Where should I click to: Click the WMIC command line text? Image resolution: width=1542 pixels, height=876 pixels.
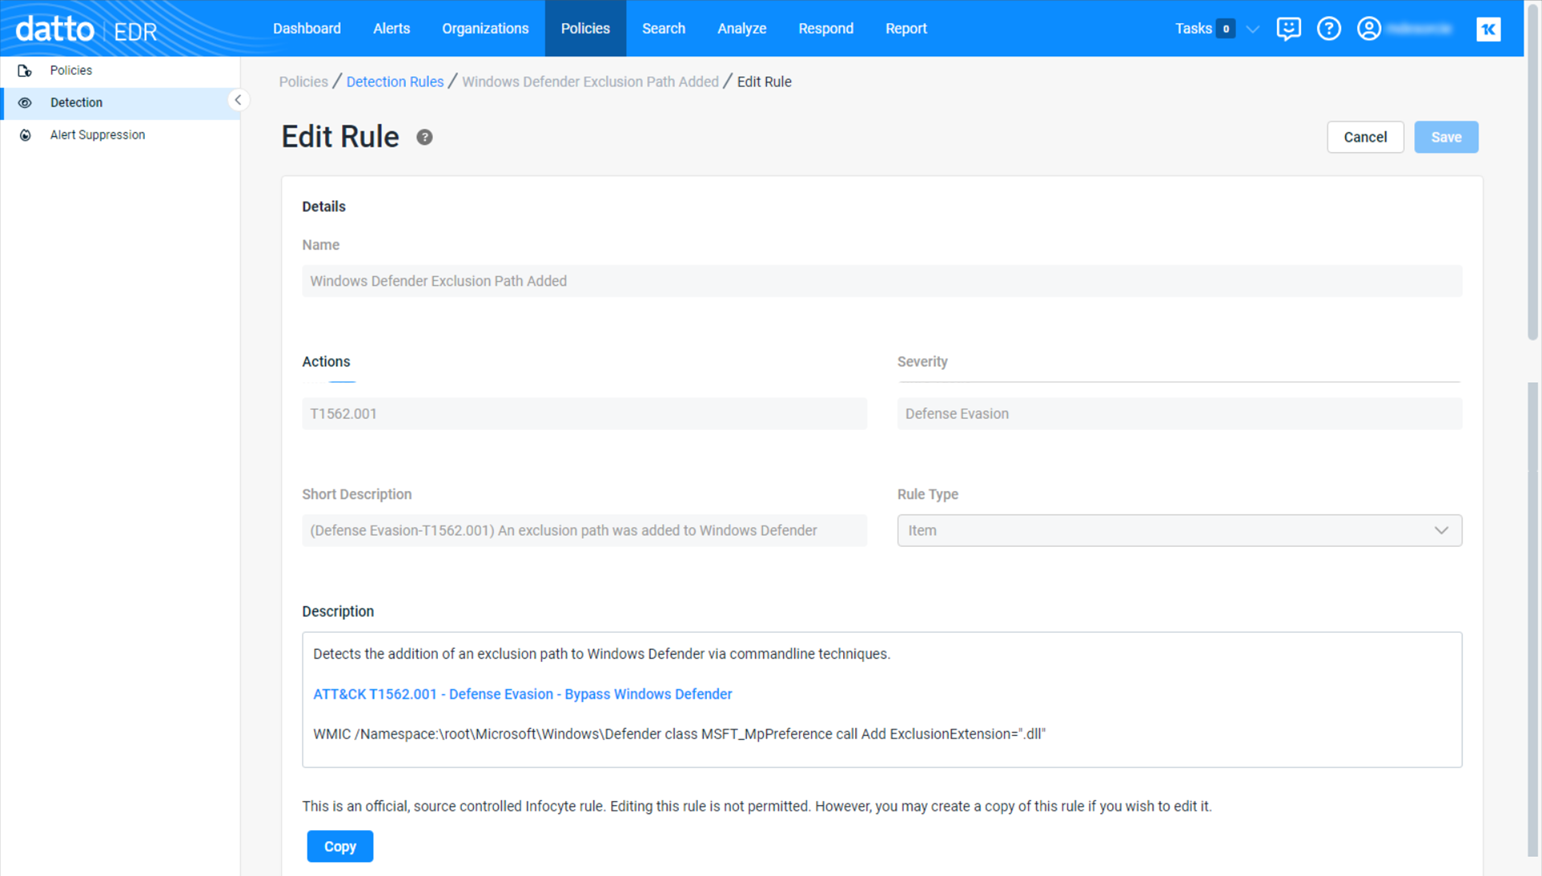point(679,734)
